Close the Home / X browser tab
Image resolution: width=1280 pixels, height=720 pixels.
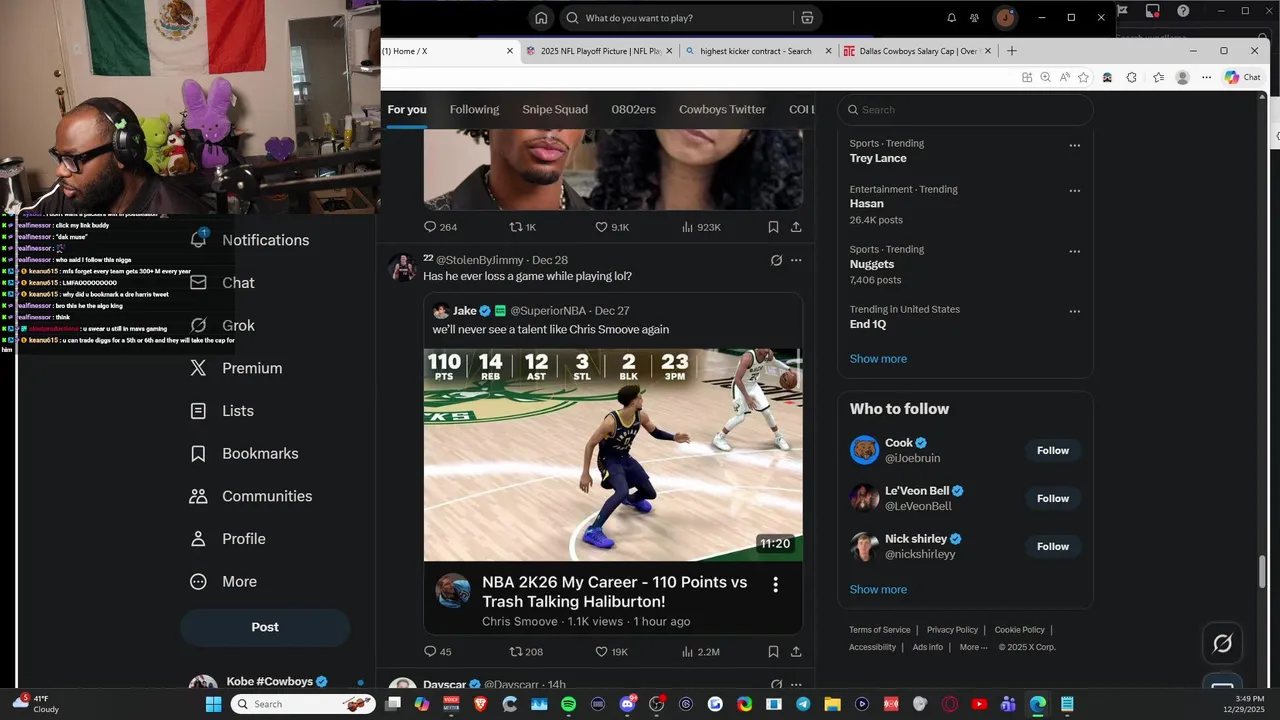point(510,51)
